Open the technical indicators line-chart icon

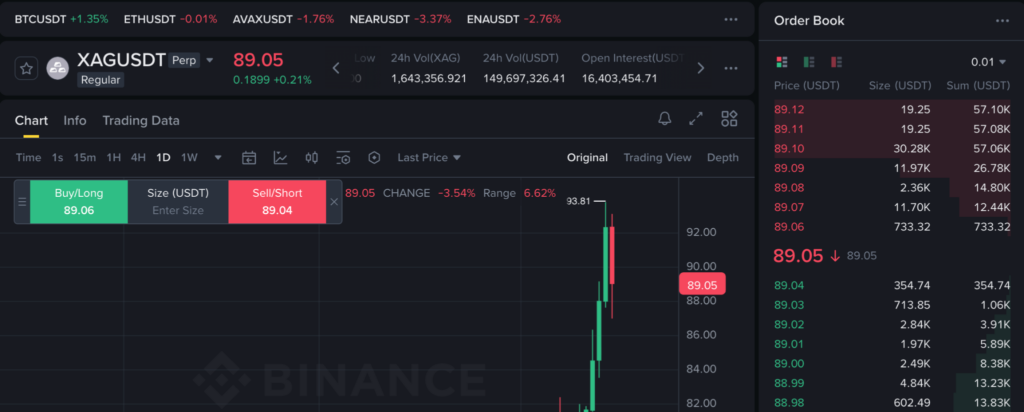coord(281,157)
